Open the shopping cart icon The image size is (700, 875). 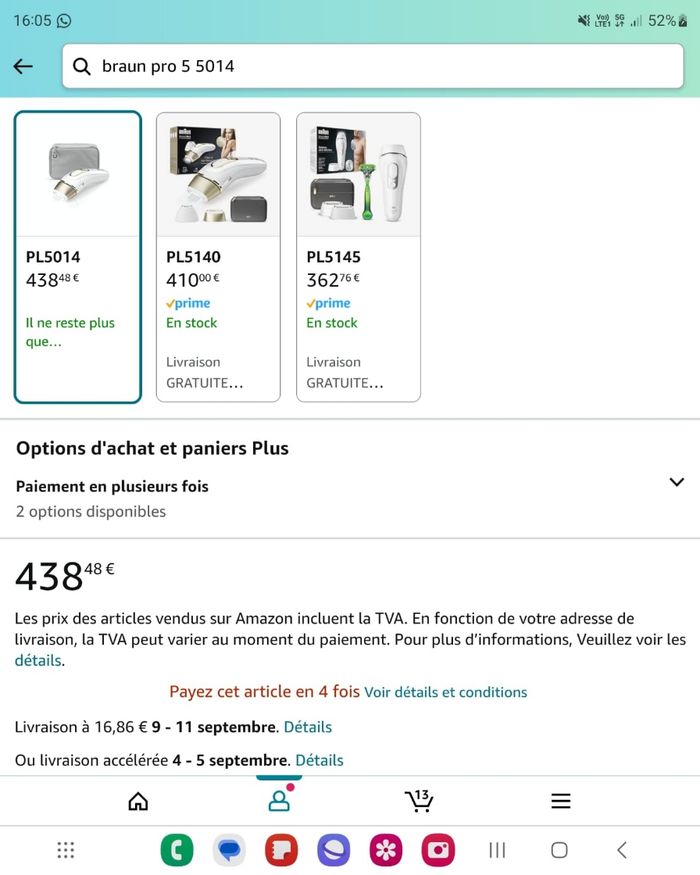click(419, 800)
